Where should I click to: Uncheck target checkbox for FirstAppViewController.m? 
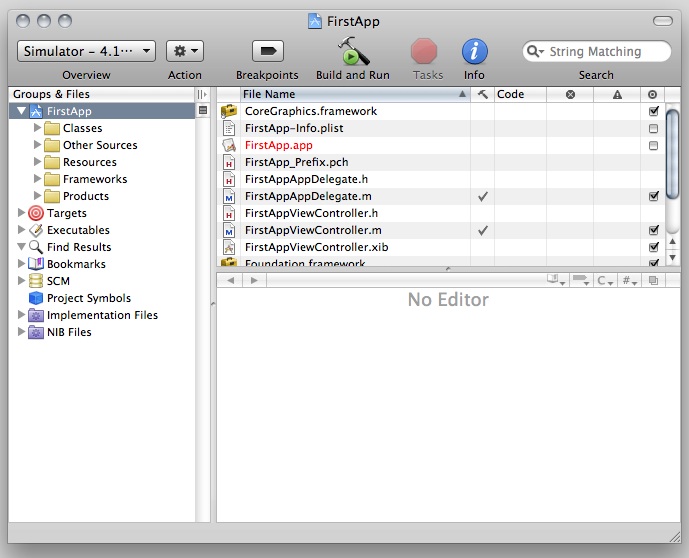point(654,230)
